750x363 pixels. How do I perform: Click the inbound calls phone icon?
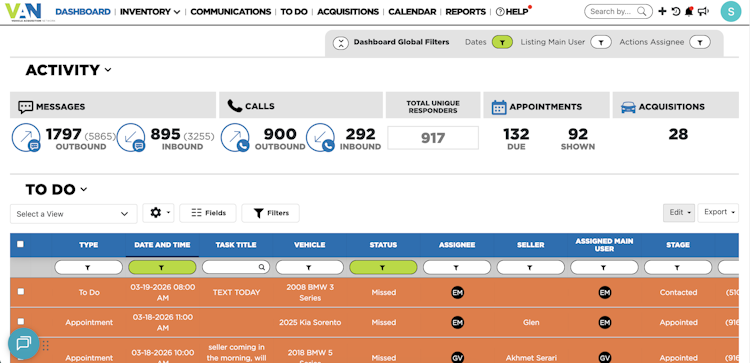pos(320,138)
